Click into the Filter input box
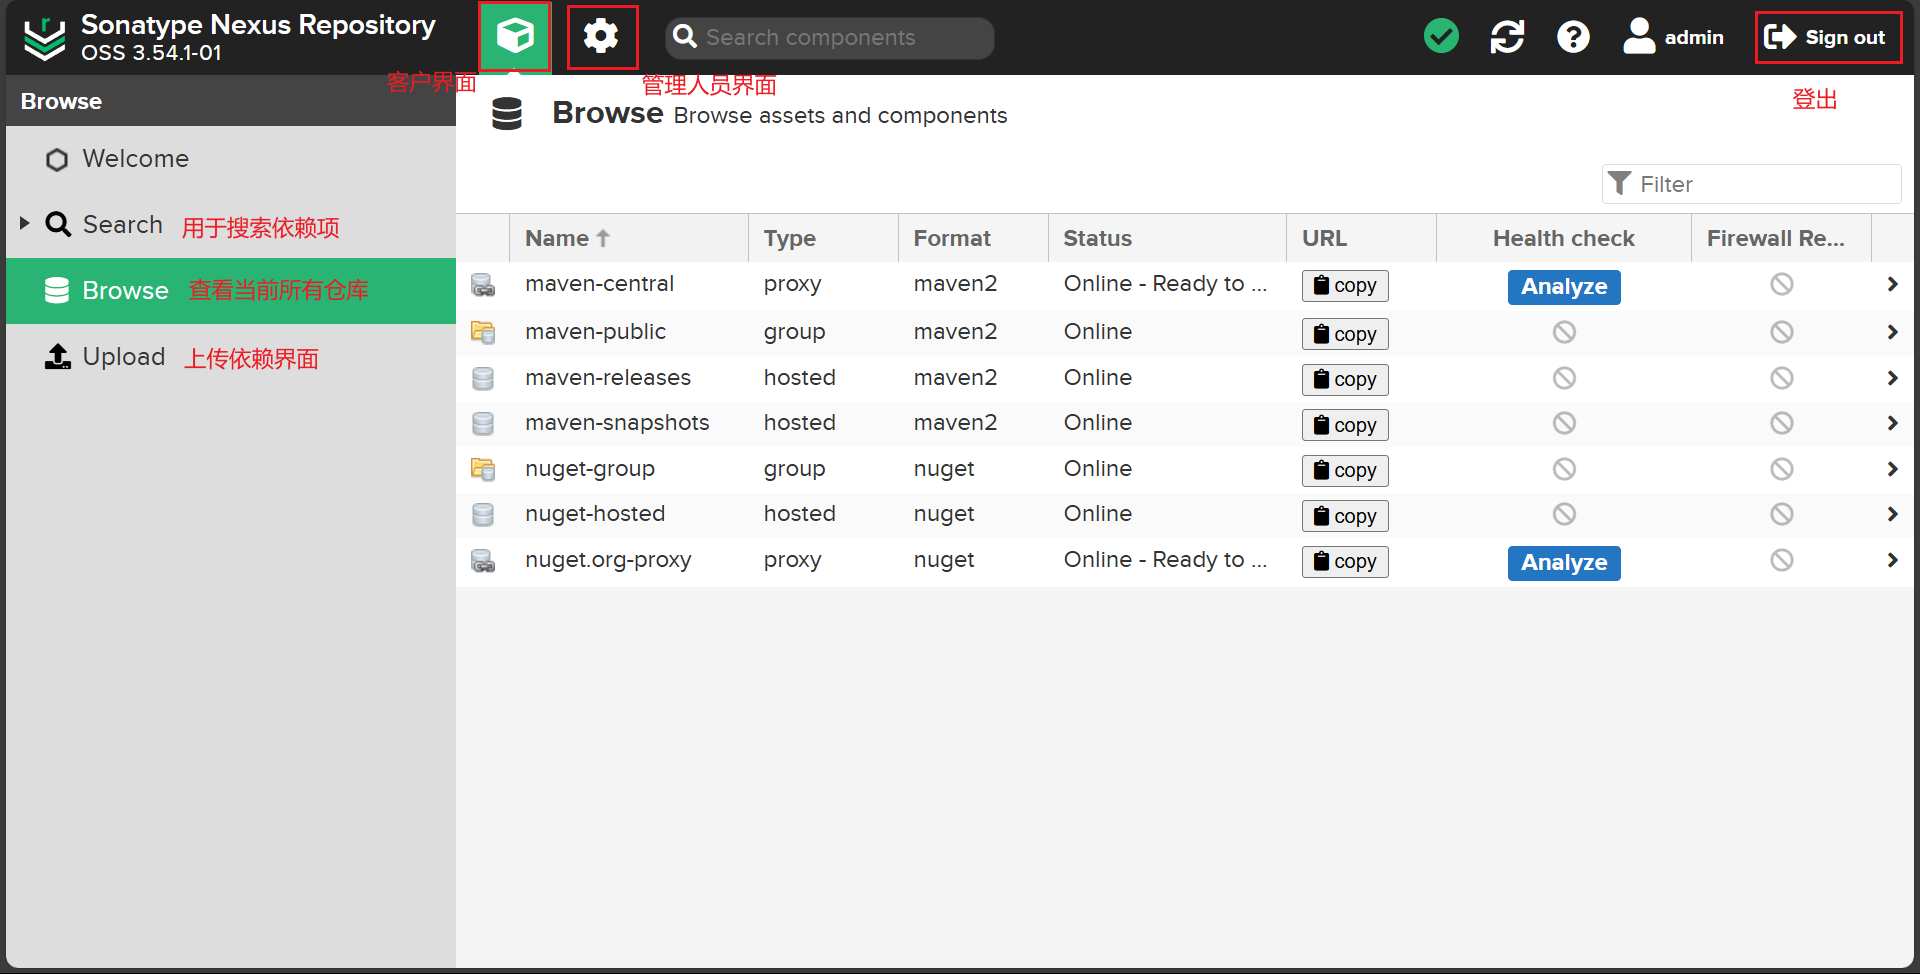This screenshot has width=1920, height=974. point(1751,184)
